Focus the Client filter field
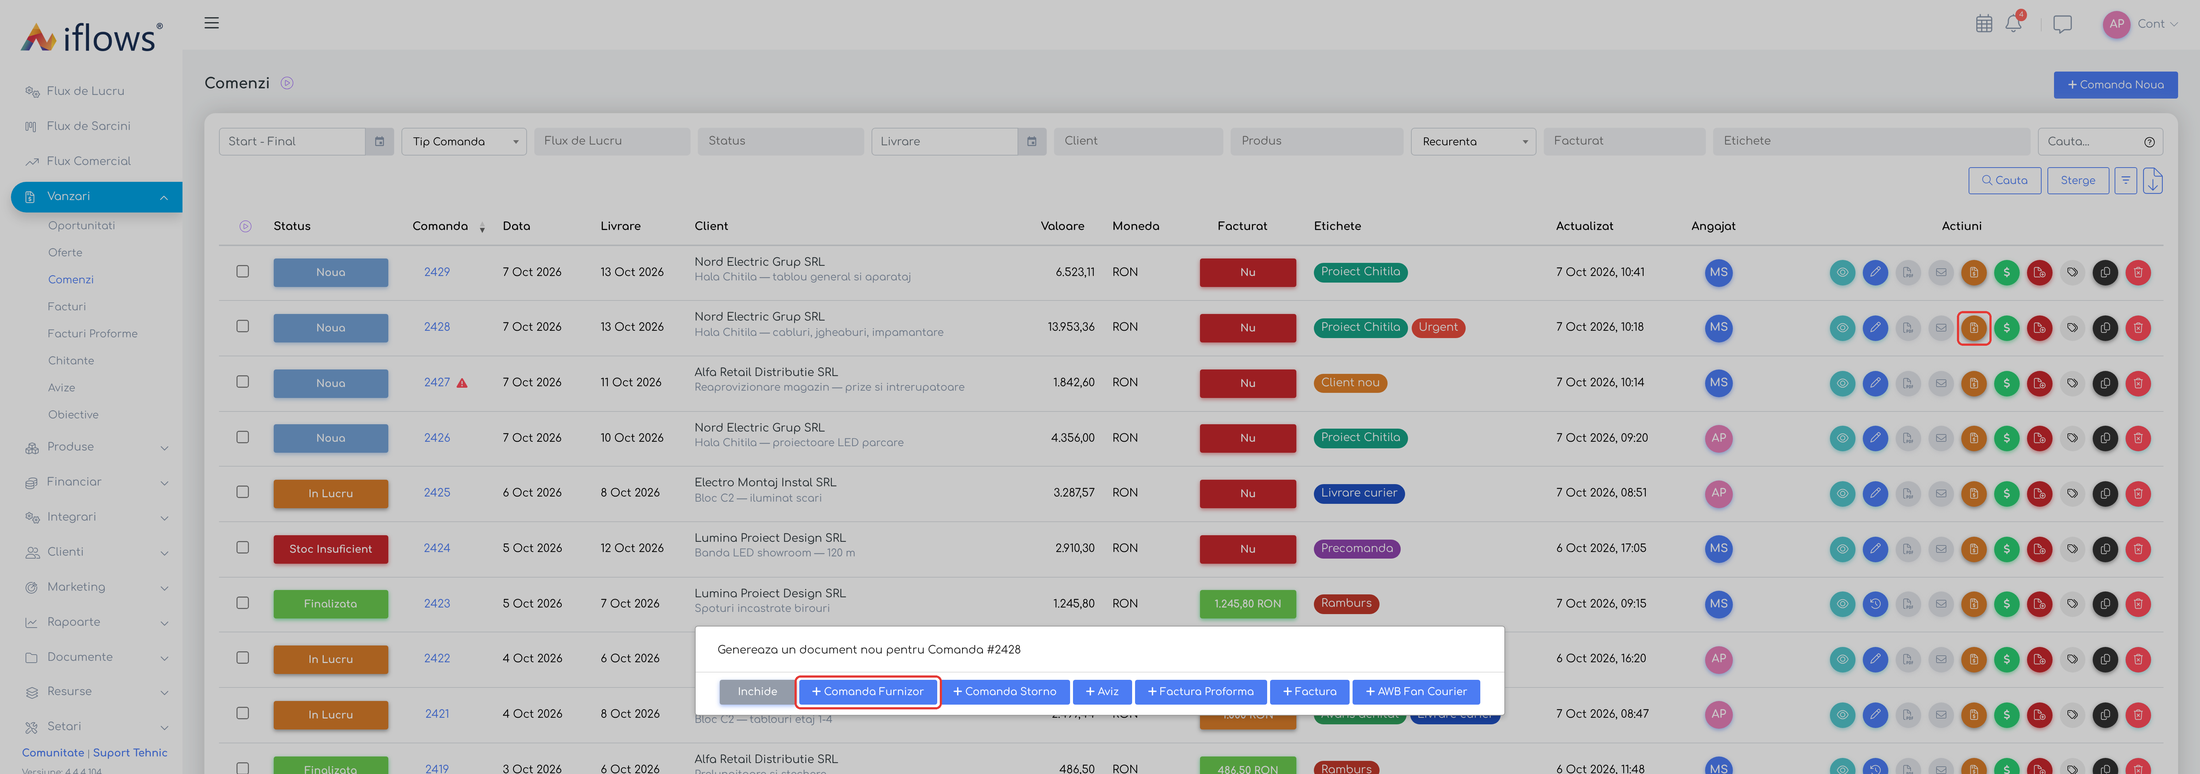2200x774 pixels. coord(1138,142)
